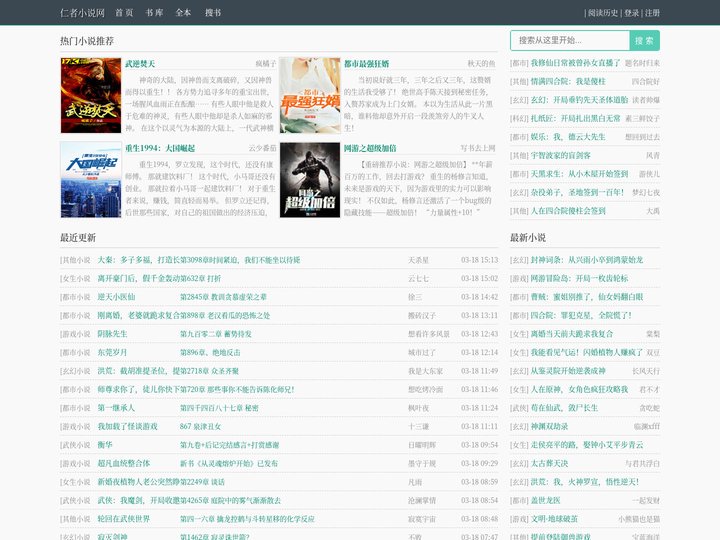
Task: Open 扎纸匠：开局扎出黑白无常
Action: 575,118
